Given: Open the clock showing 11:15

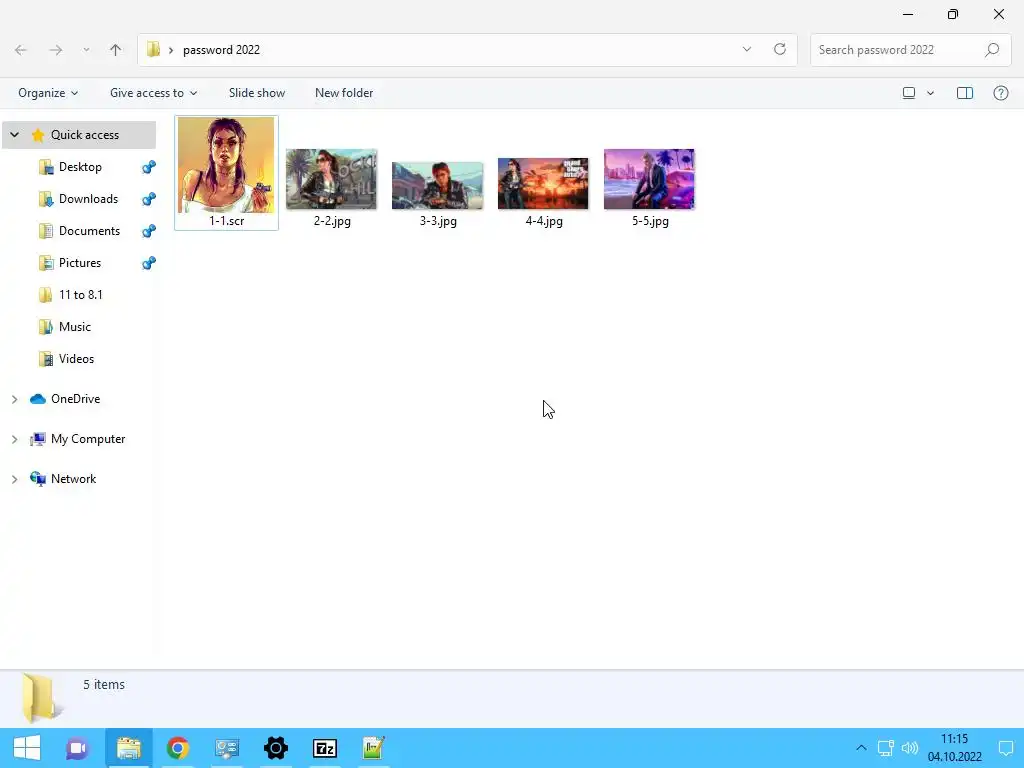Looking at the screenshot, I should (955, 748).
